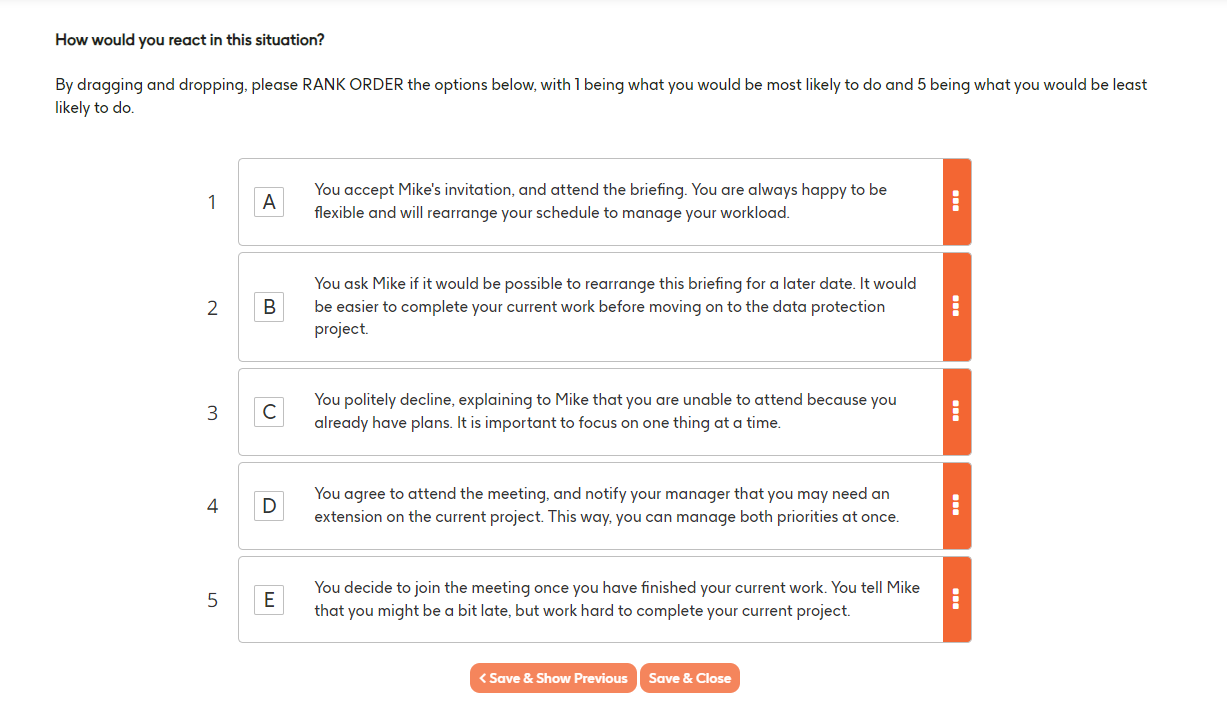Click rank number 3 beside option C

tap(212, 412)
